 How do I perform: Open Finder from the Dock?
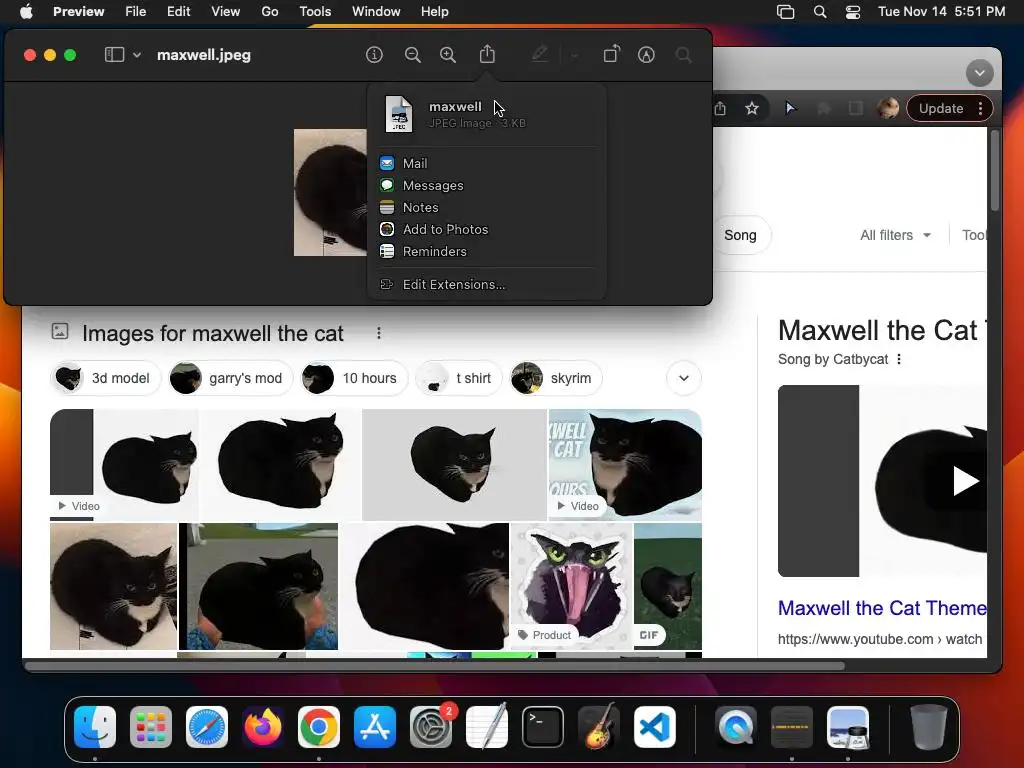[x=95, y=727]
